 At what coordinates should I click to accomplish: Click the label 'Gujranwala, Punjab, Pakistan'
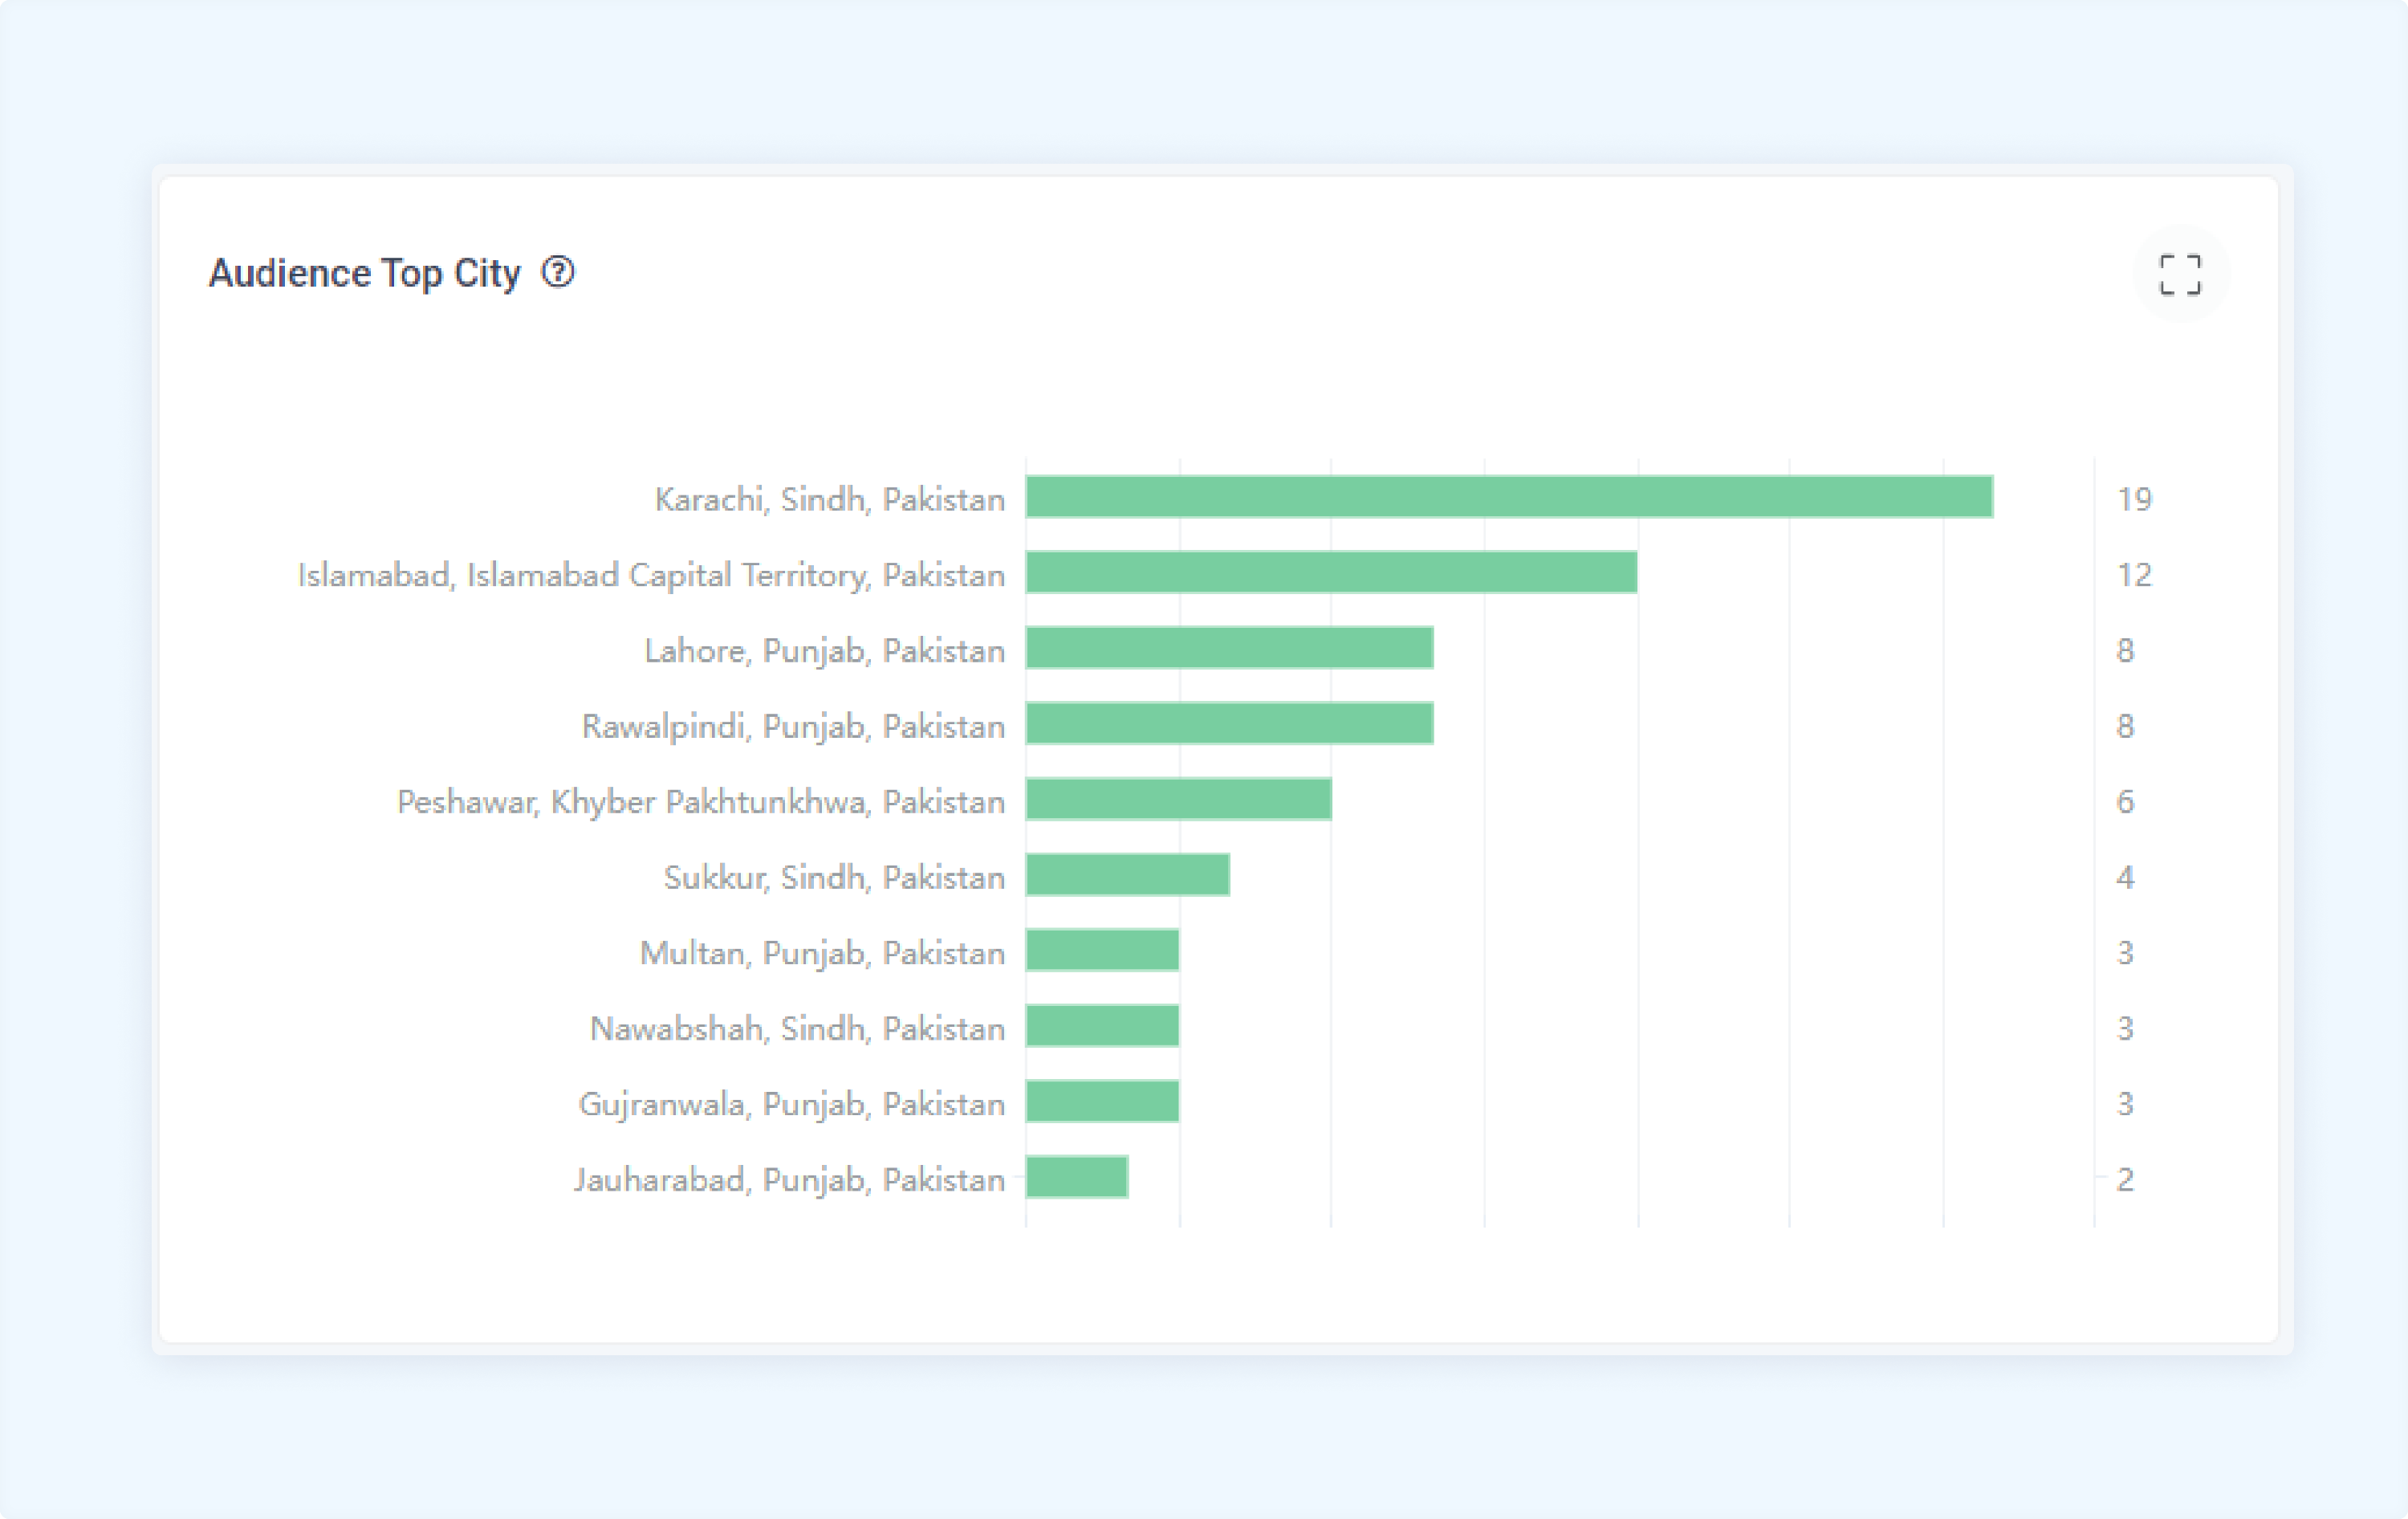[x=791, y=1104]
